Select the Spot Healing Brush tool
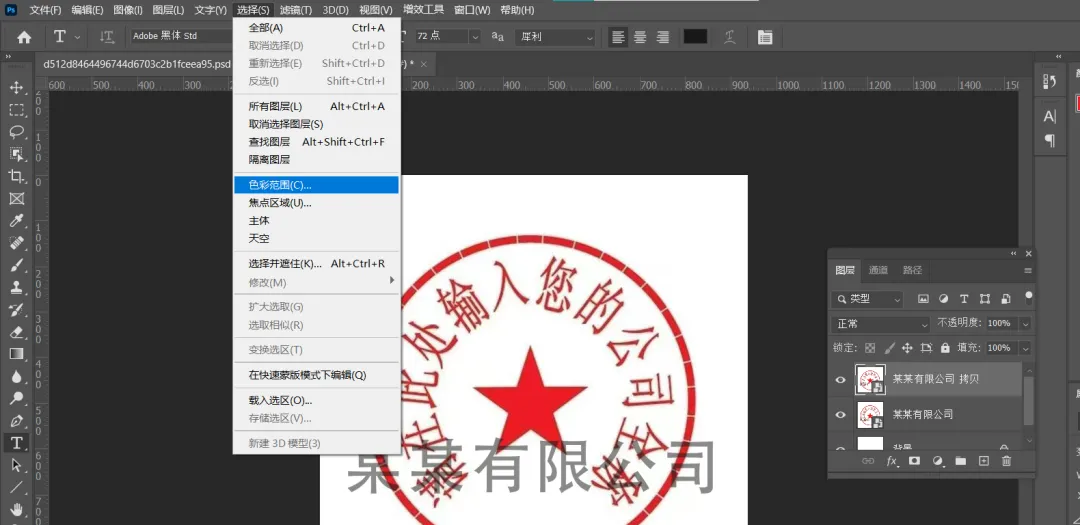 (x=17, y=243)
